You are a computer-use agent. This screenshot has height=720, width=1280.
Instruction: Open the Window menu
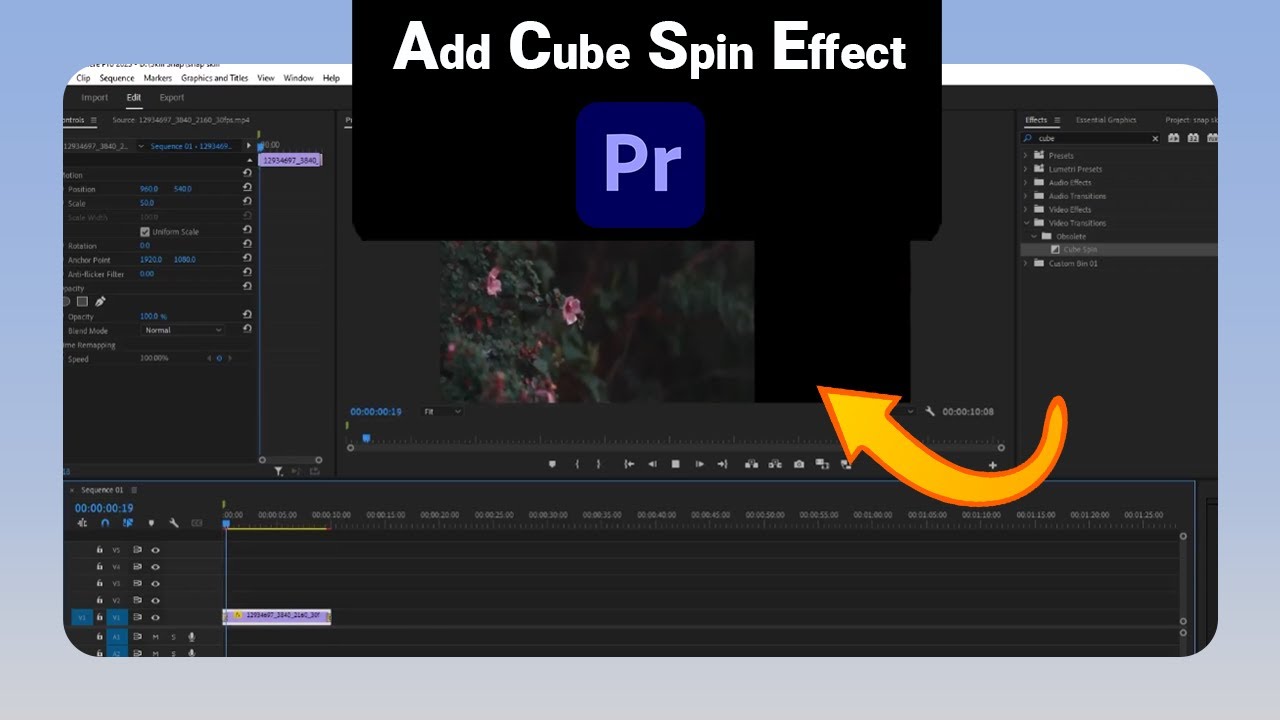click(x=298, y=78)
